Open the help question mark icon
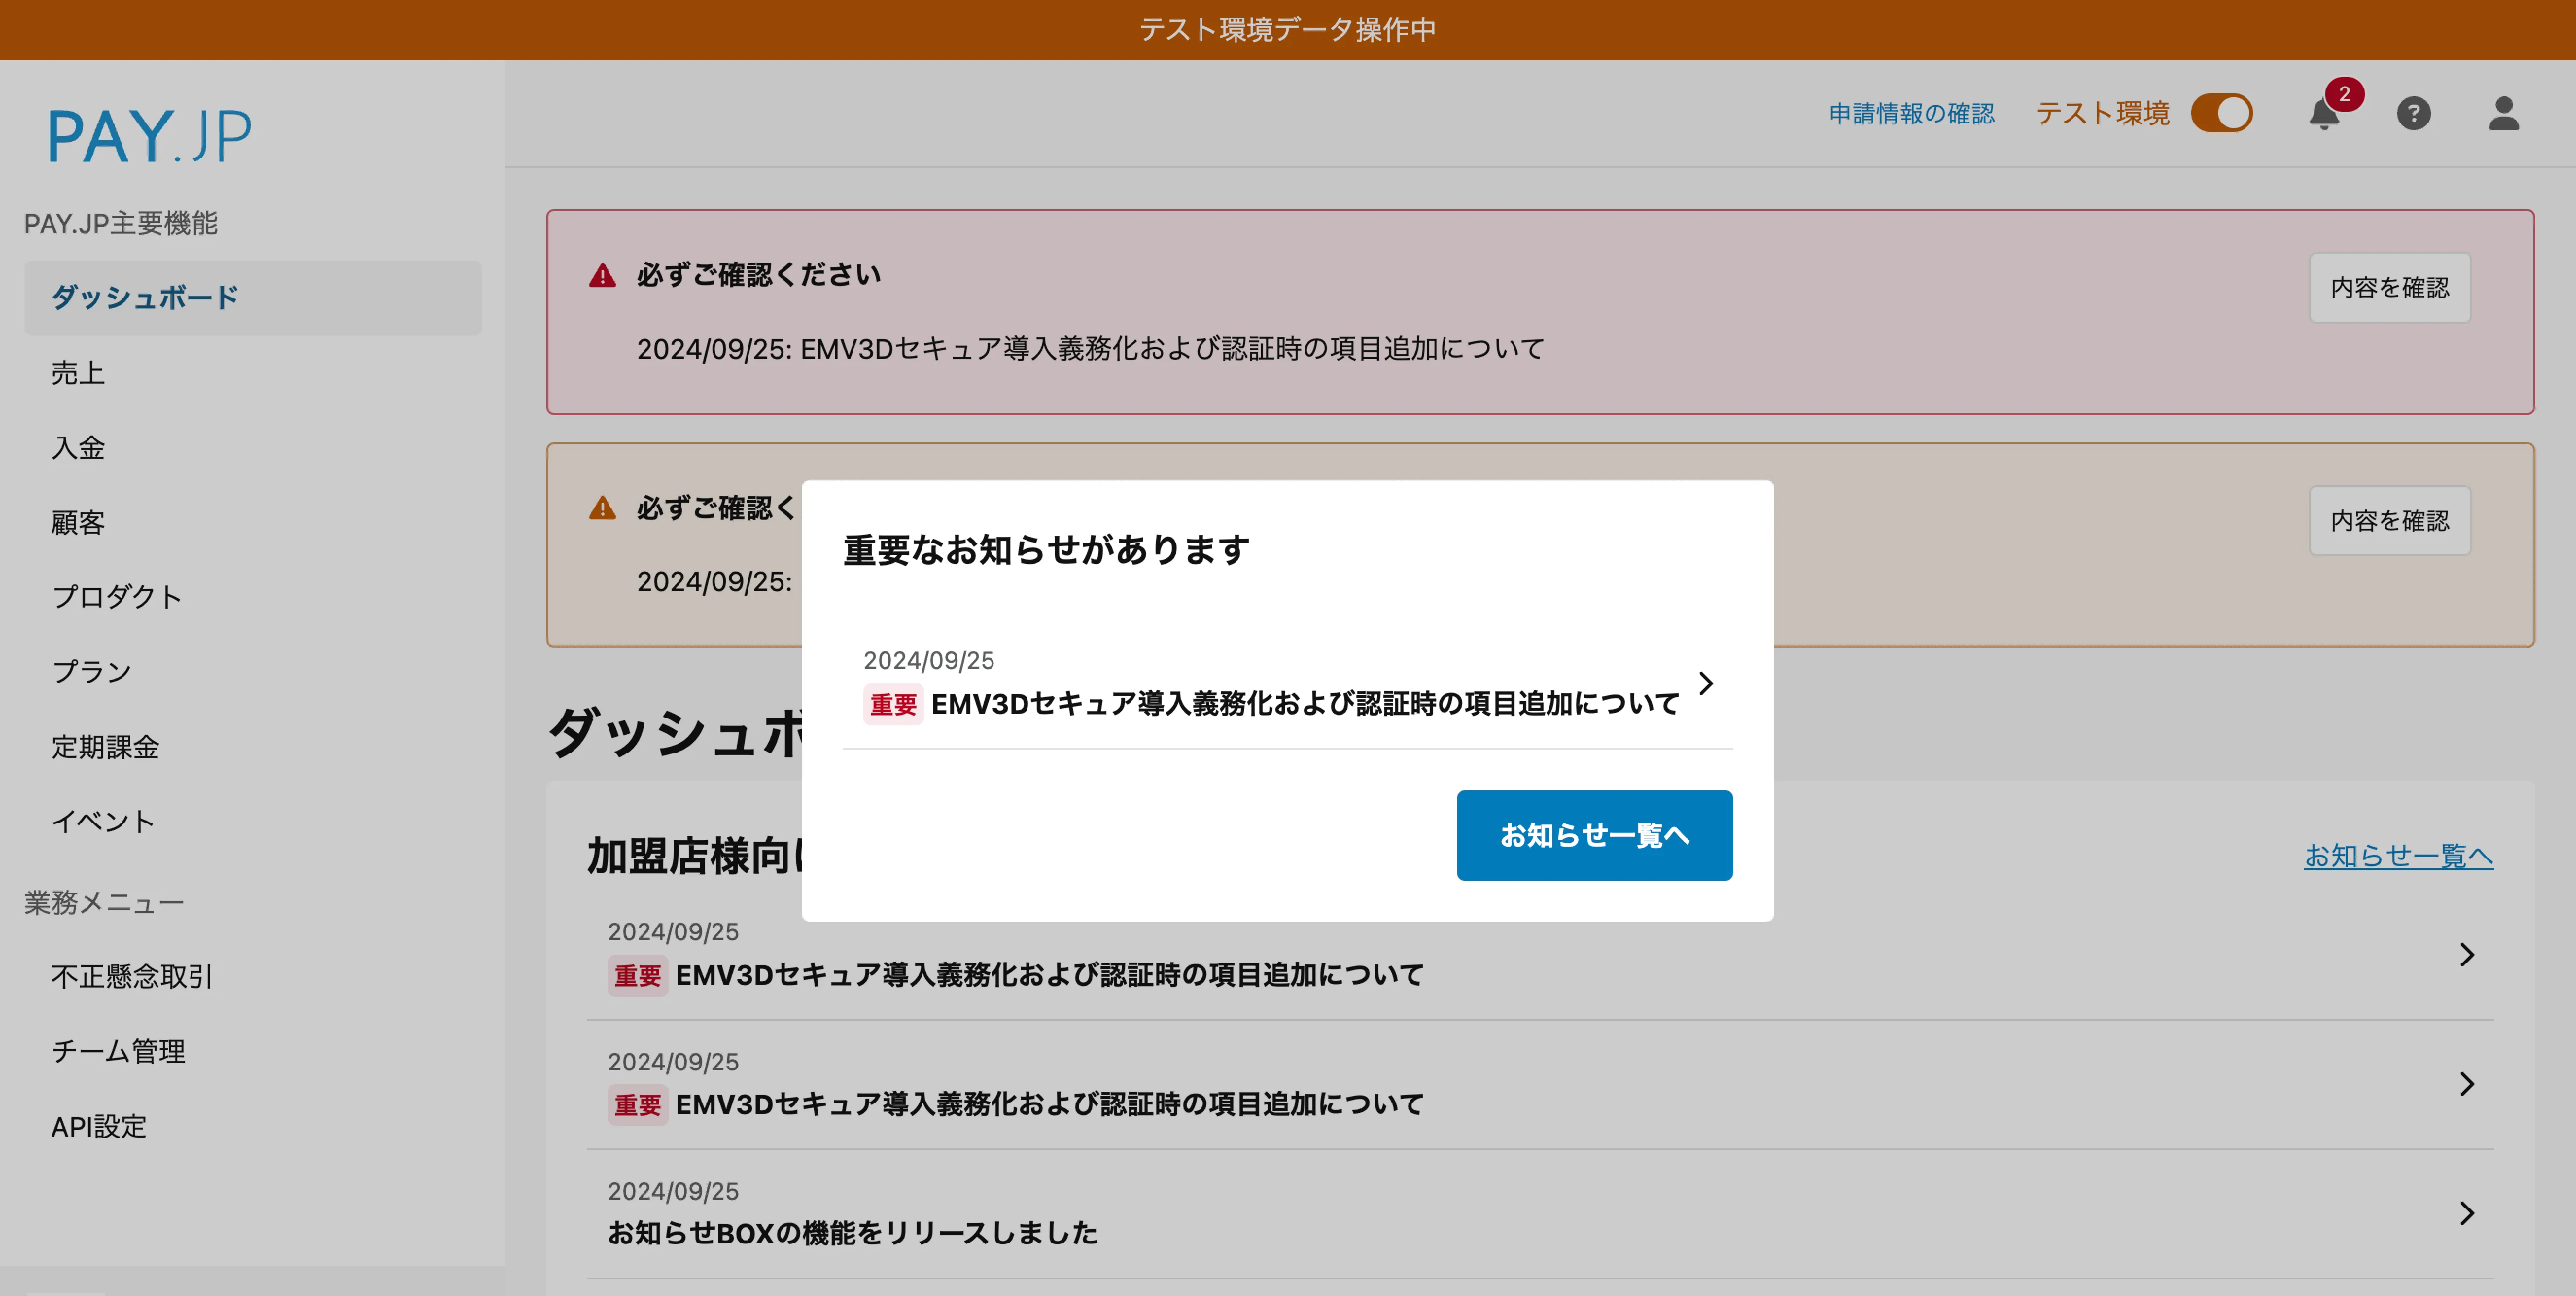The width and height of the screenshot is (2576, 1296). [x=2413, y=113]
